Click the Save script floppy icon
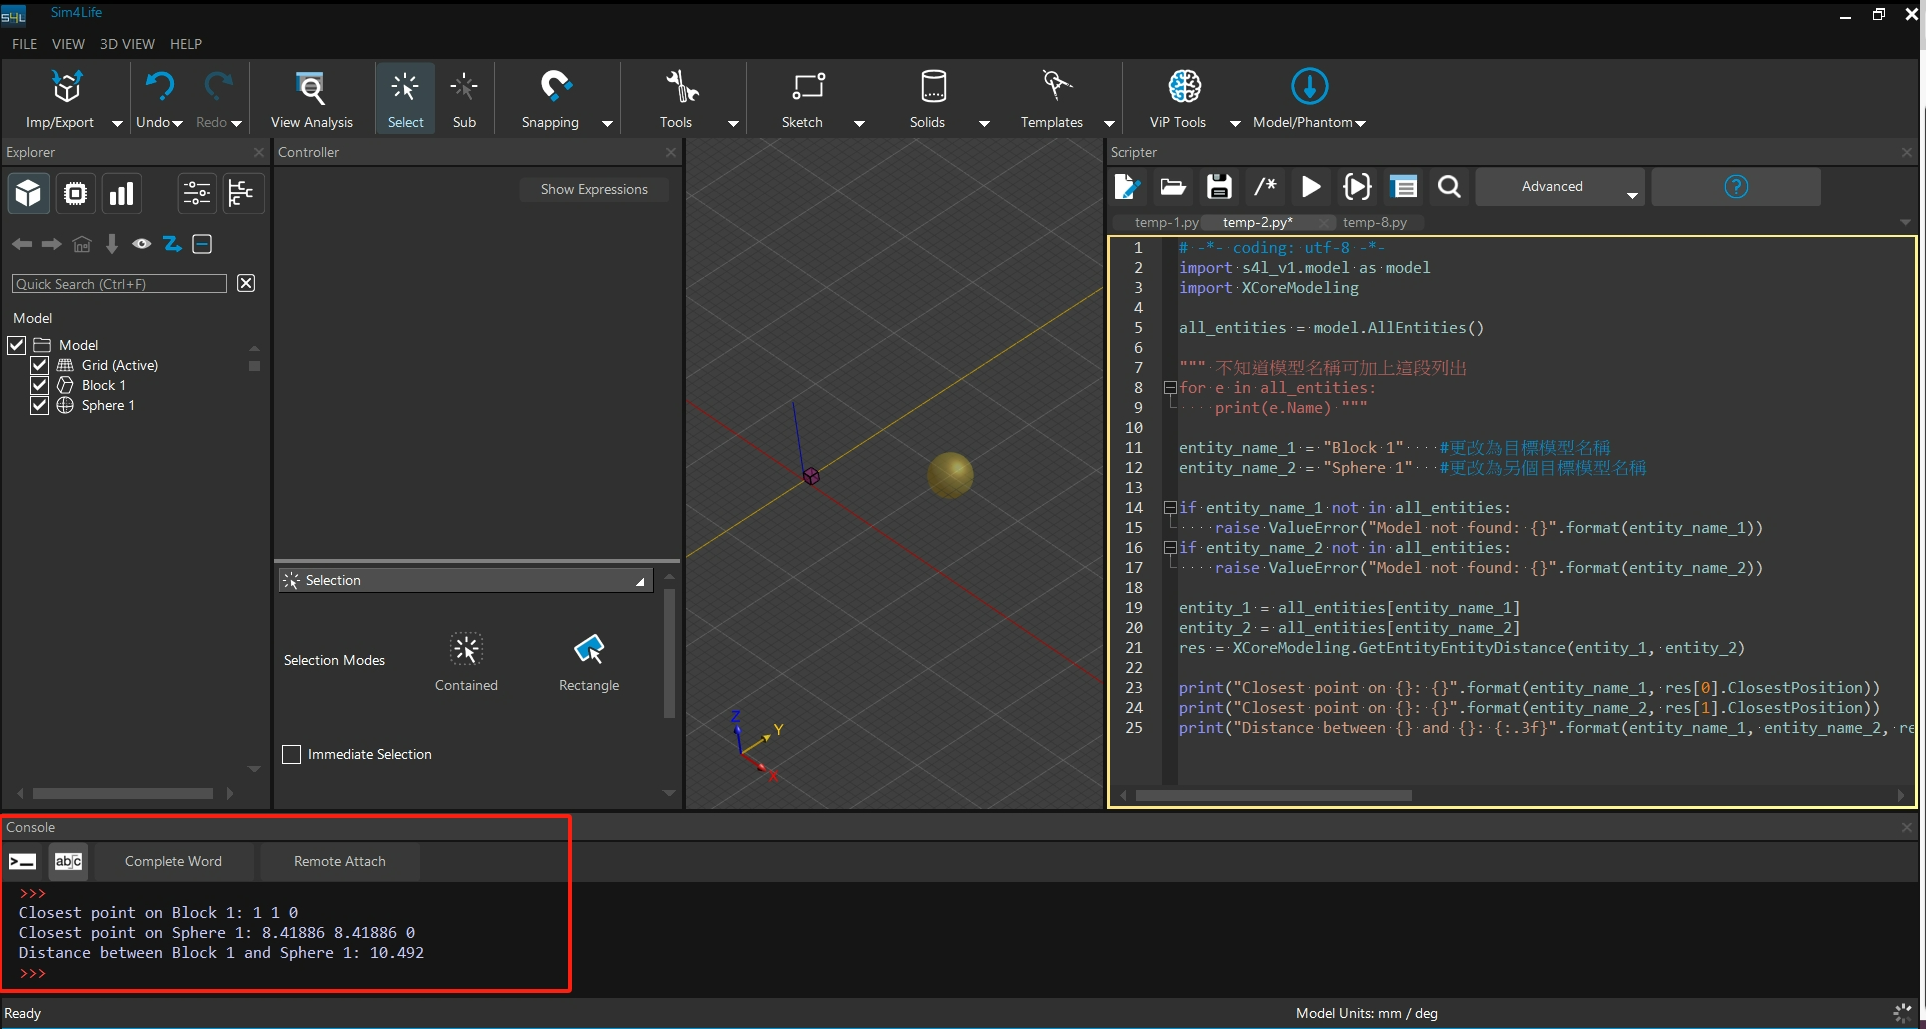Screen dimensions: 1926x1029 point(1219,187)
